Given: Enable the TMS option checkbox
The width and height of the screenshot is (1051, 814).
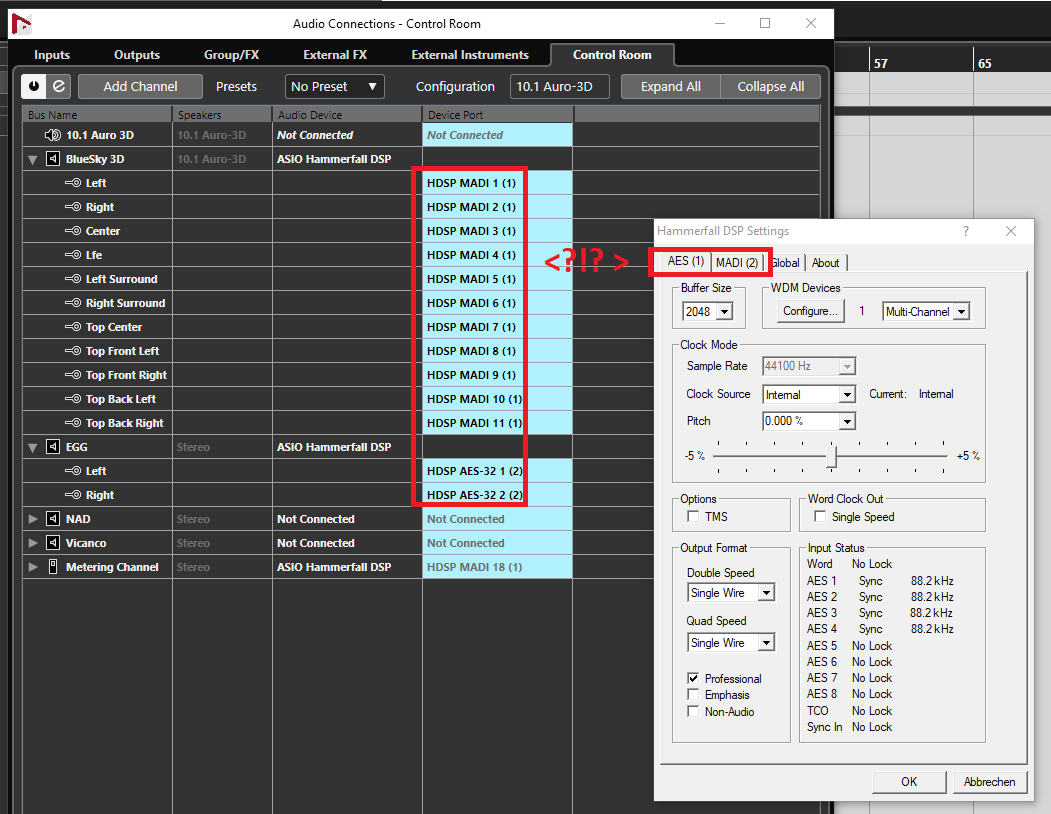Looking at the screenshot, I should (693, 516).
